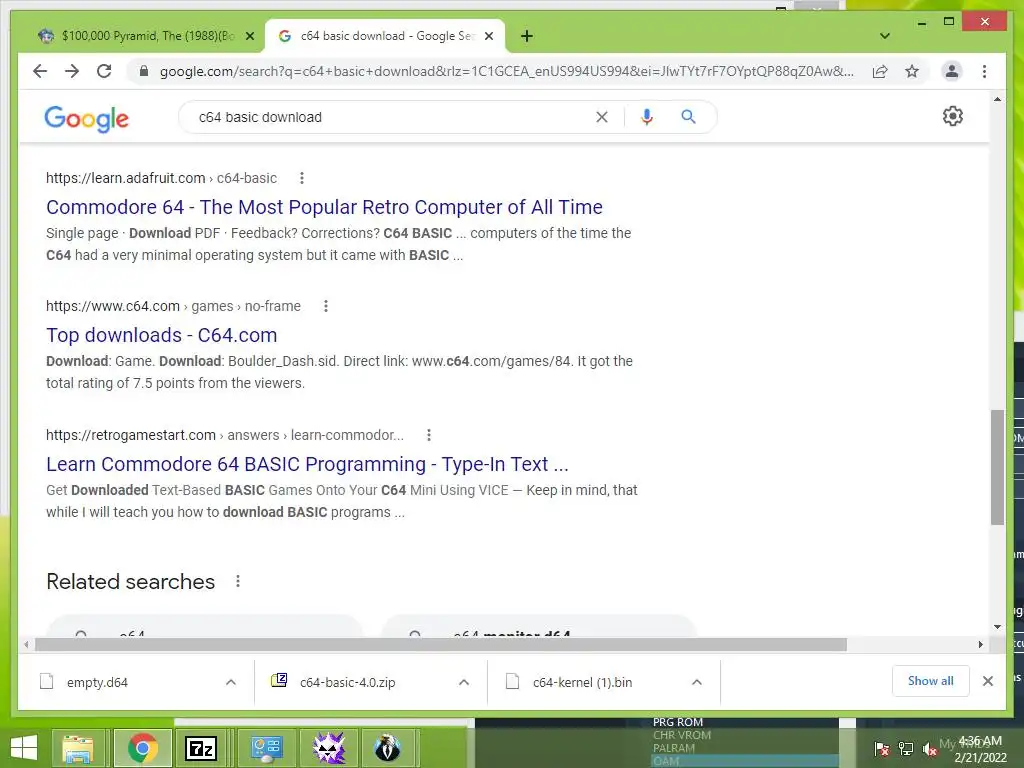Open the Windows Start menu

(x=24, y=748)
